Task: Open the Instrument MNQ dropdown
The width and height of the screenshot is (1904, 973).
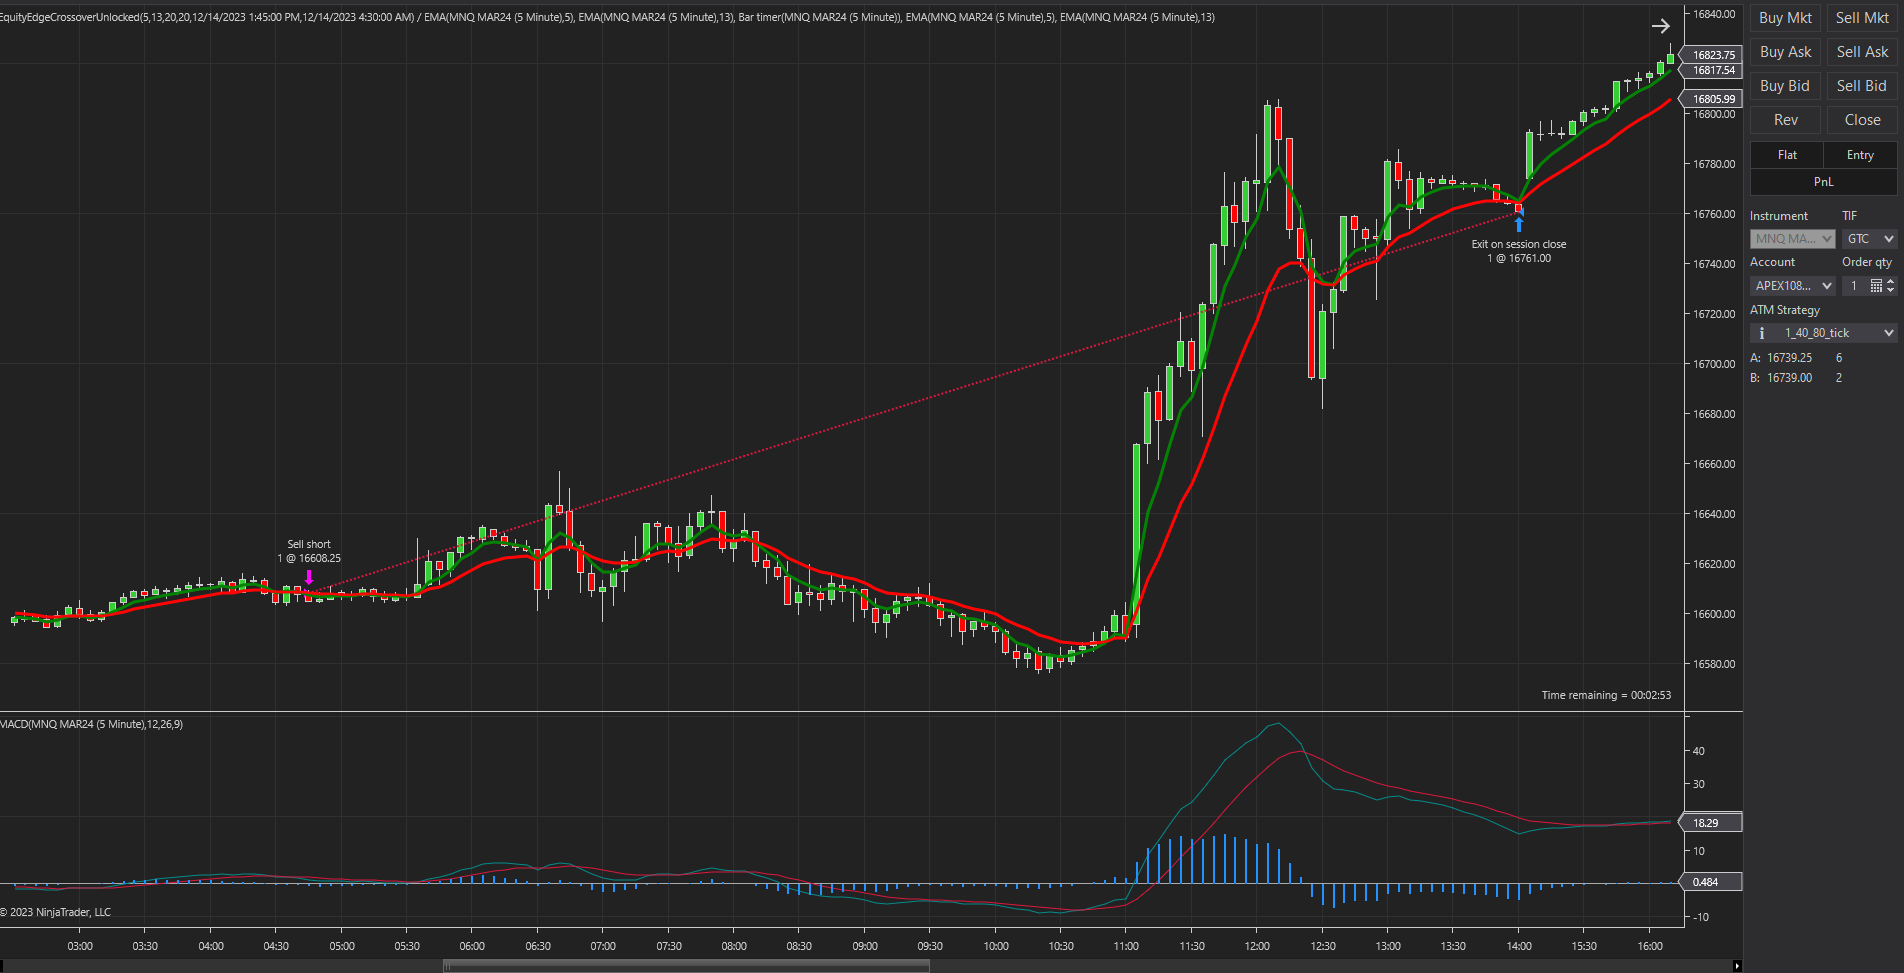Action: [x=1792, y=239]
